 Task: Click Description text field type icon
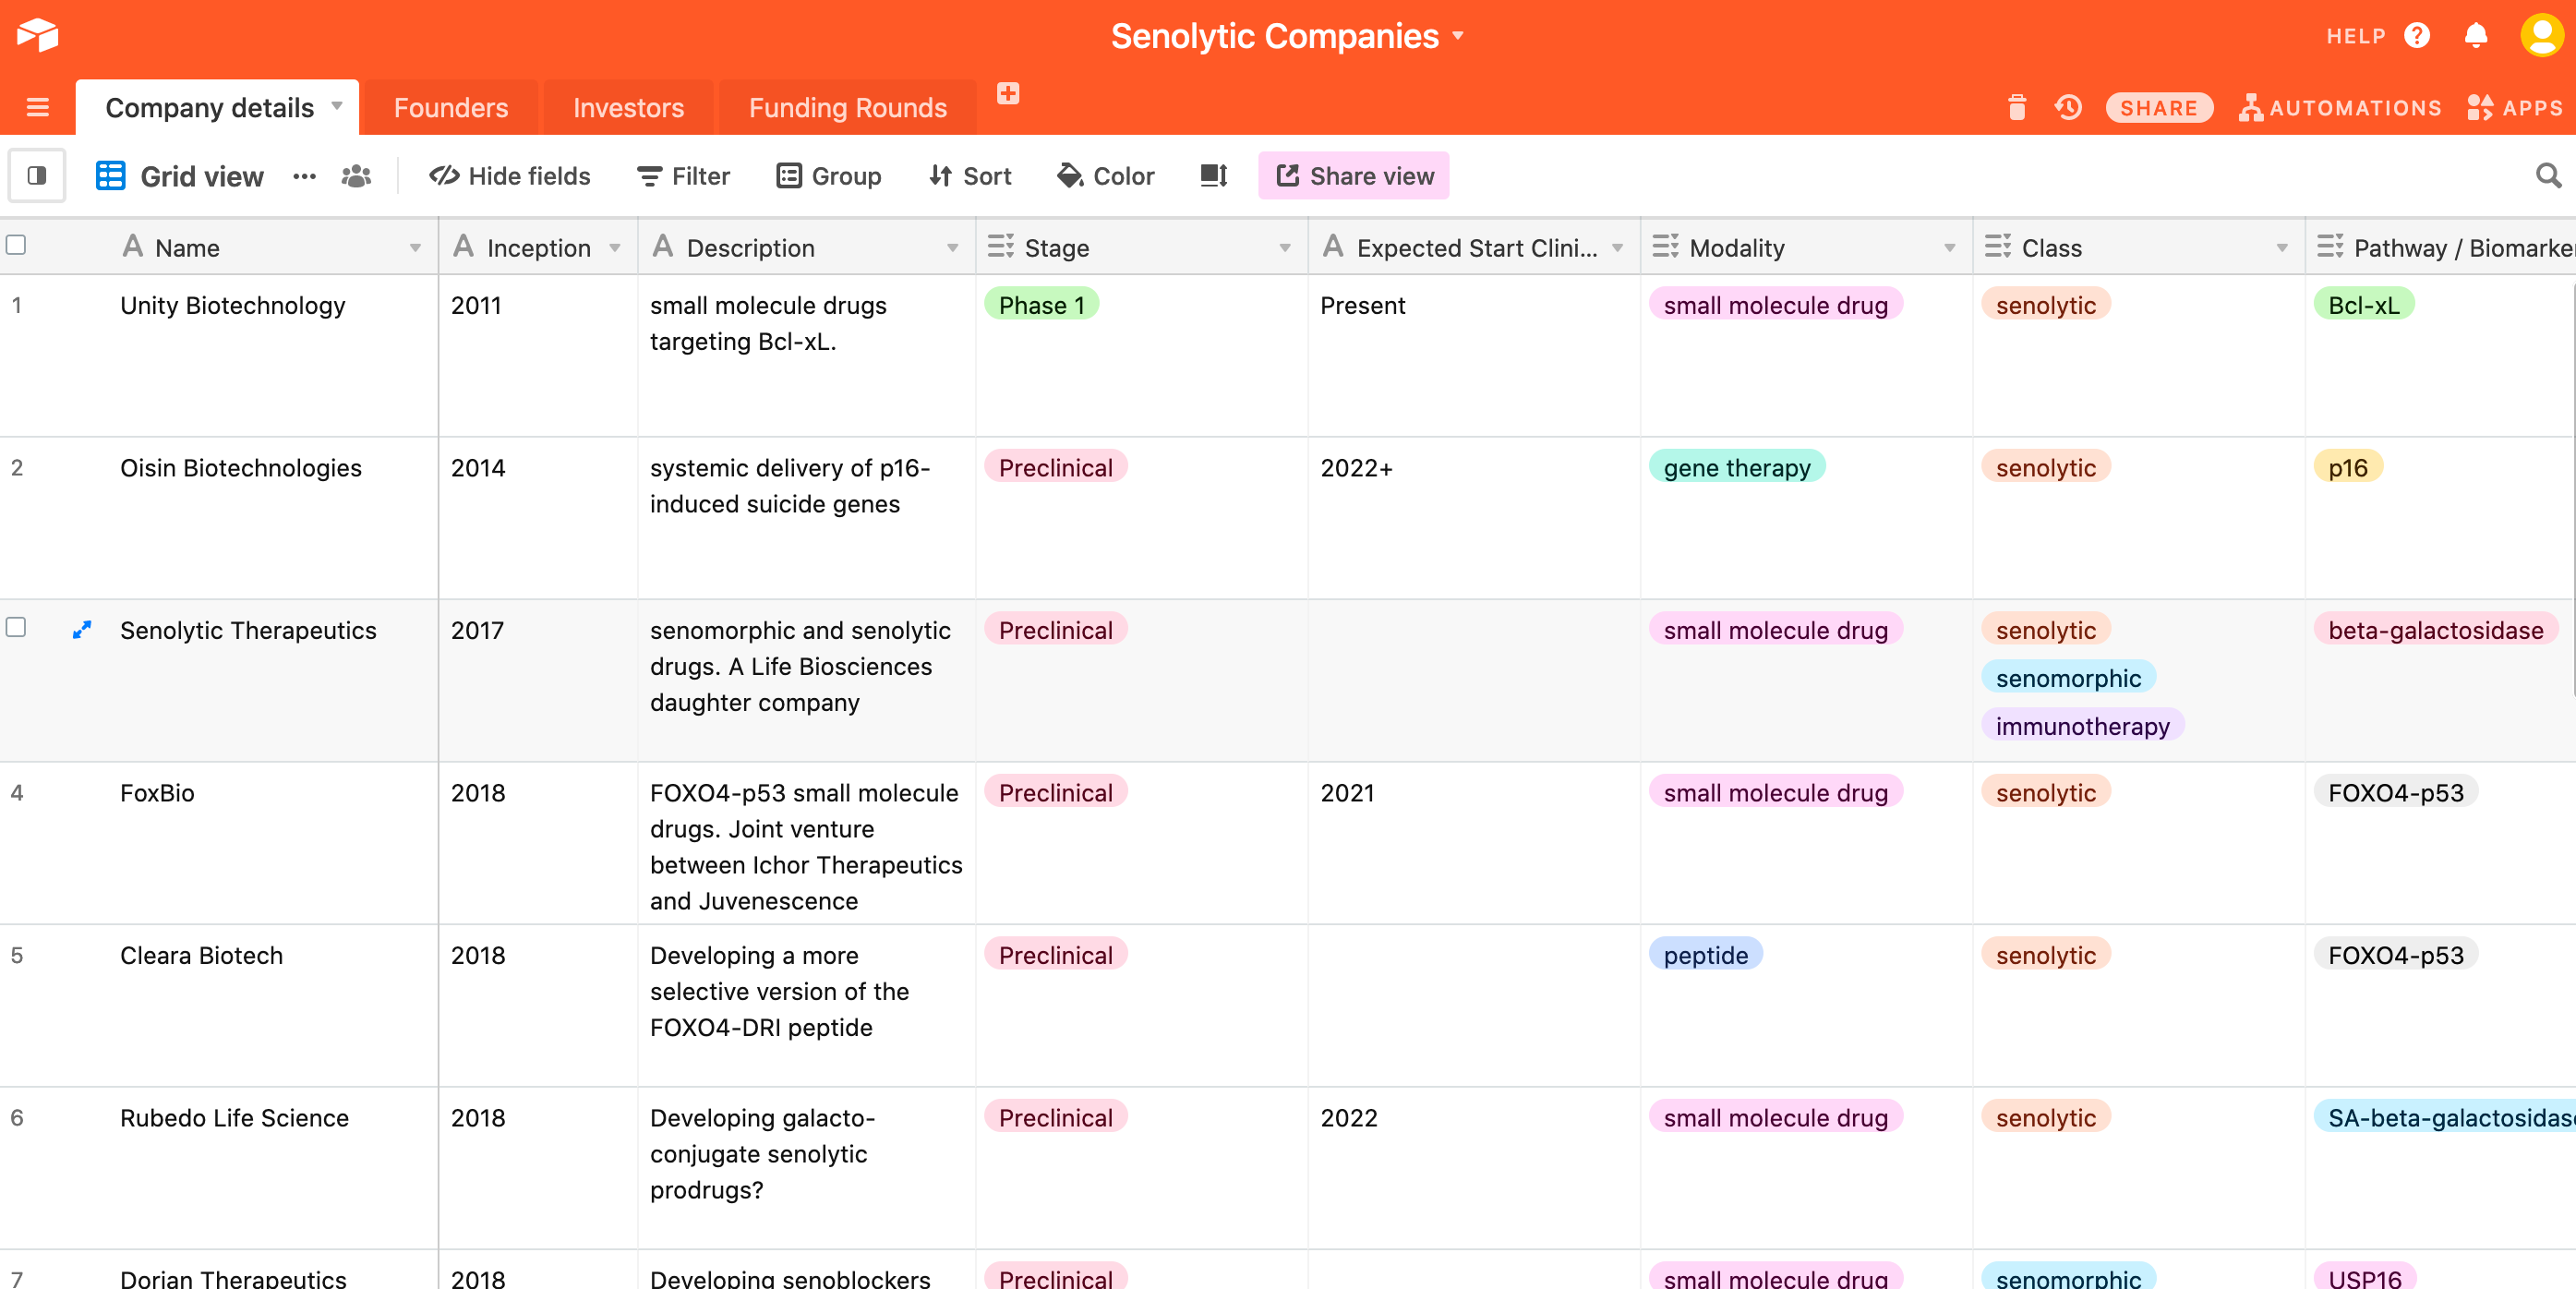click(x=662, y=246)
